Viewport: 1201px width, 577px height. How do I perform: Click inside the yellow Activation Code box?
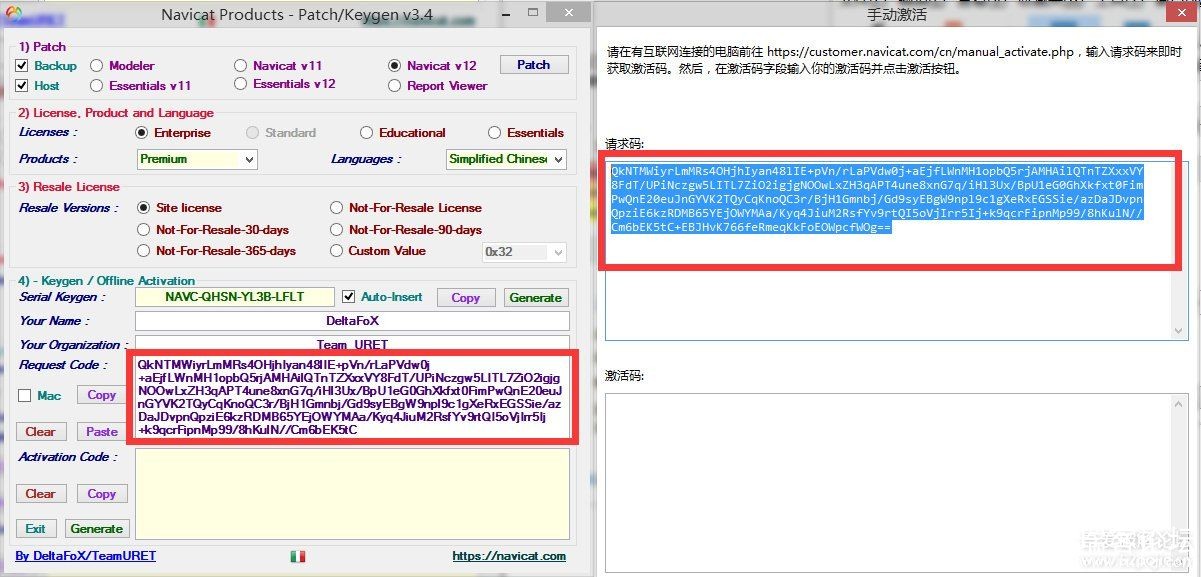tap(352, 494)
